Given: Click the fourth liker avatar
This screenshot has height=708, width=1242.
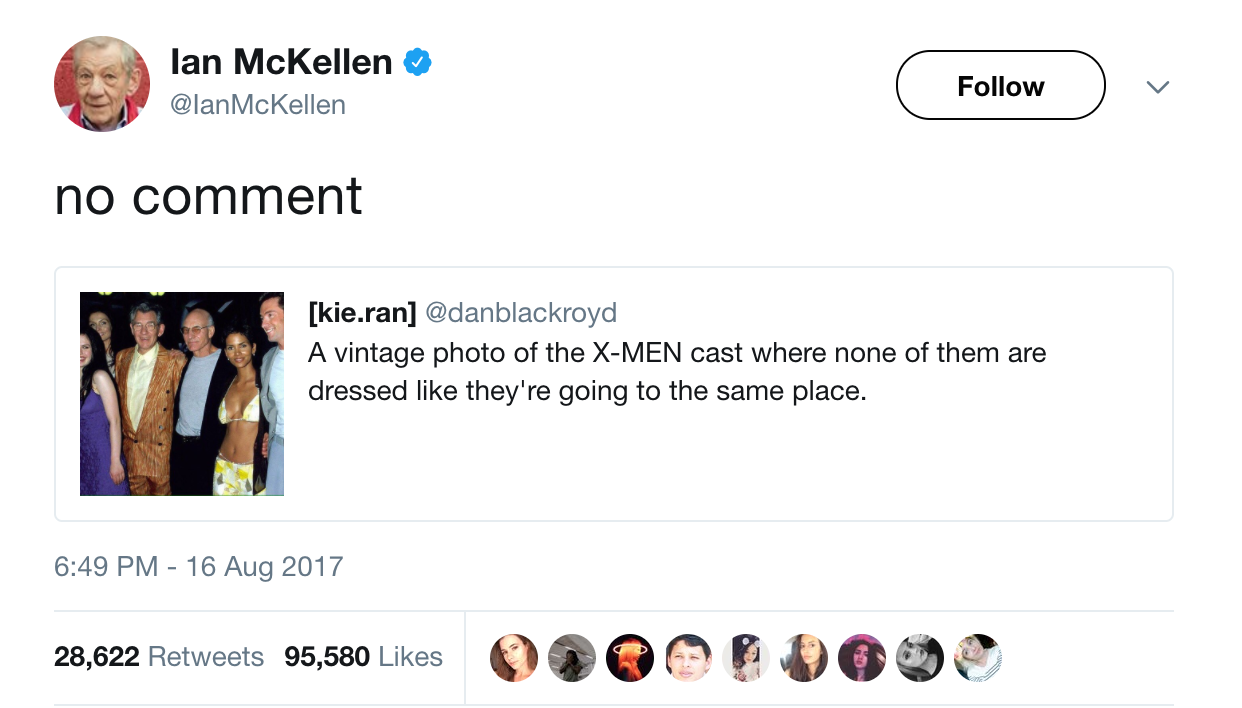Looking at the screenshot, I should click(x=688, y=658).
